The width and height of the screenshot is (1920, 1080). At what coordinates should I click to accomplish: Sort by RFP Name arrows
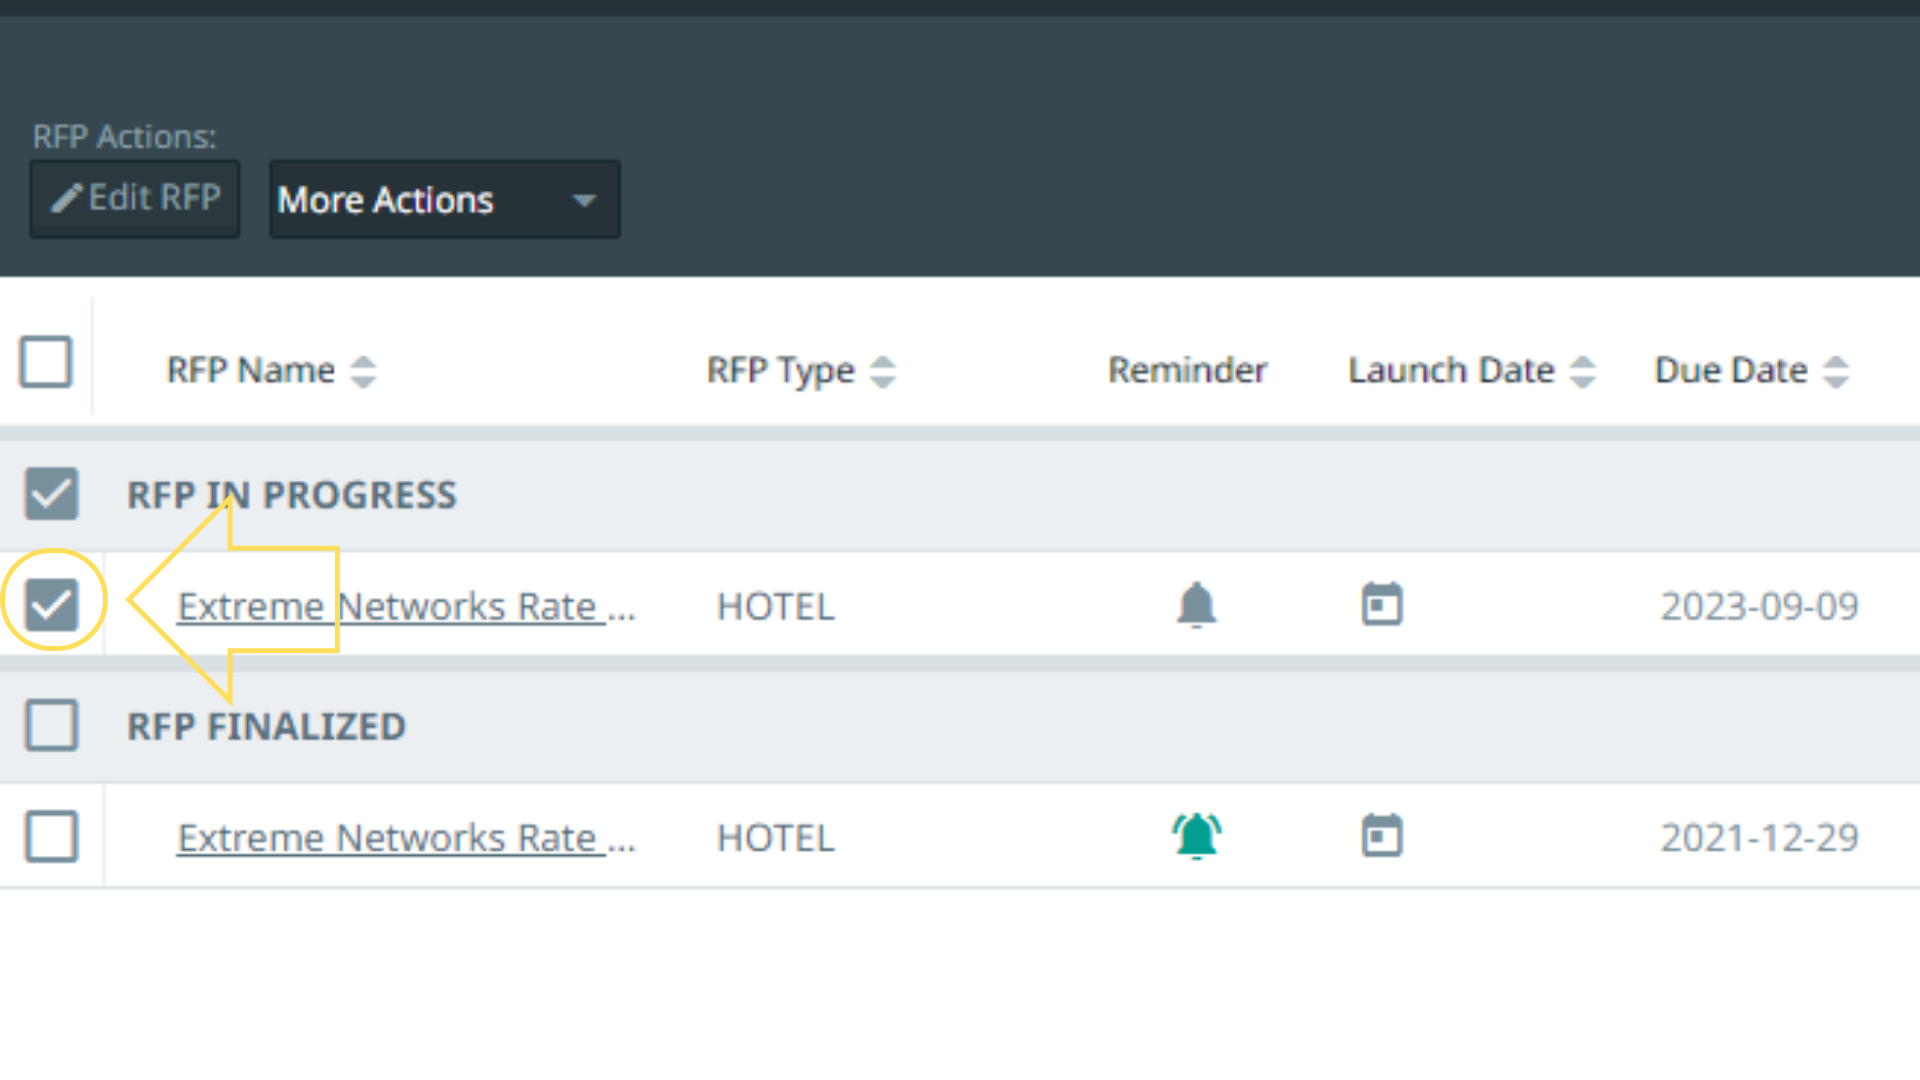pyautogui.click(x=363, y=371)
